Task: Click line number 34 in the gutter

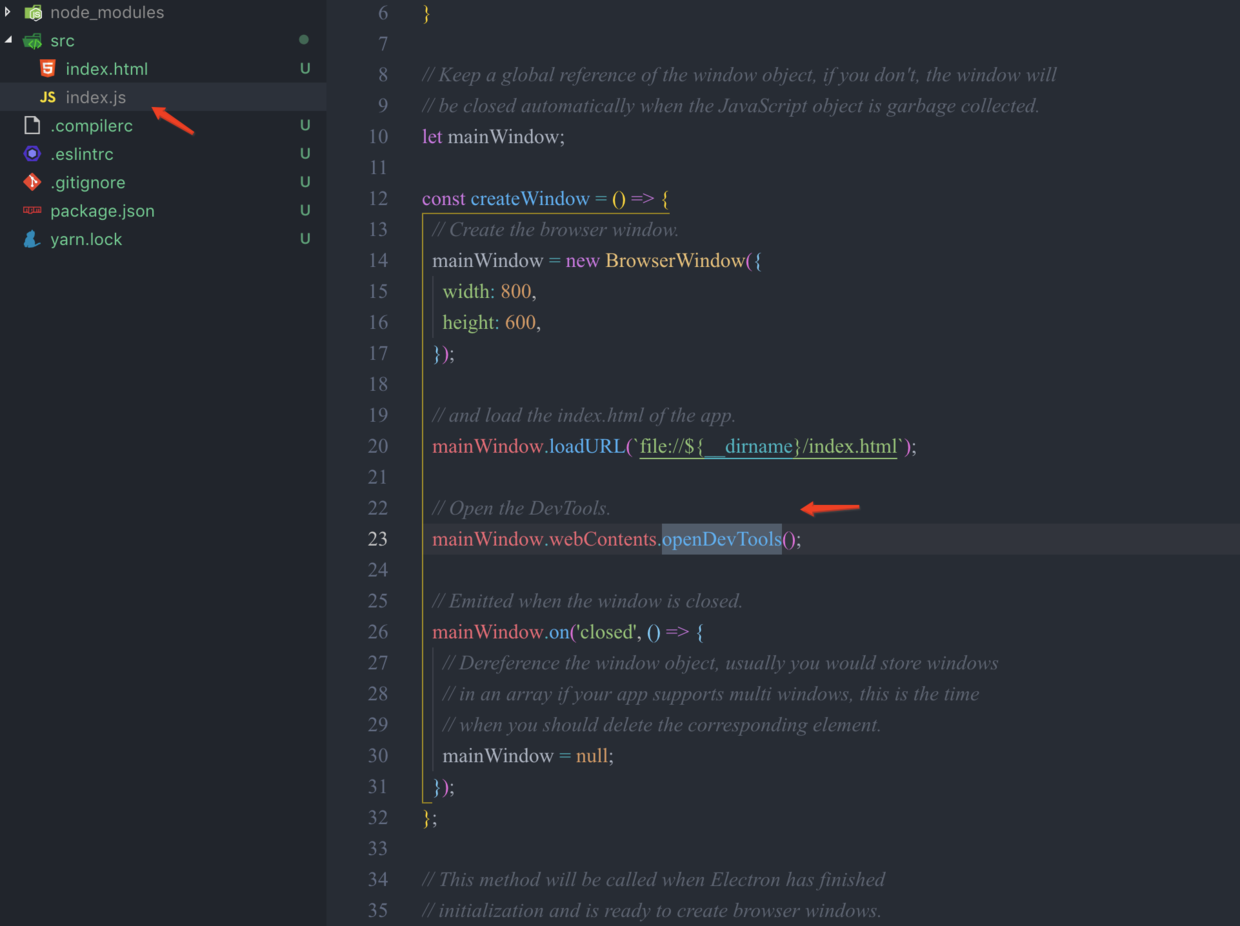Action: tap(377, 880)
